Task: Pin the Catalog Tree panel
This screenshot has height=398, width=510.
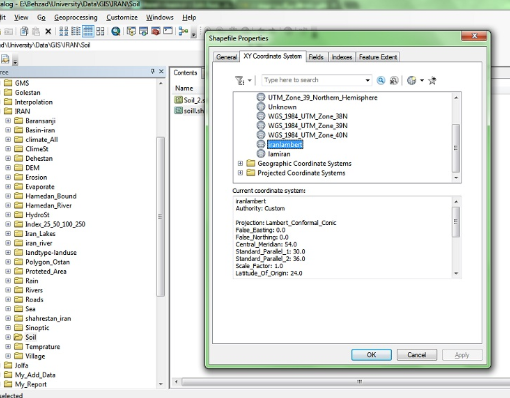Action: (153, 71)
